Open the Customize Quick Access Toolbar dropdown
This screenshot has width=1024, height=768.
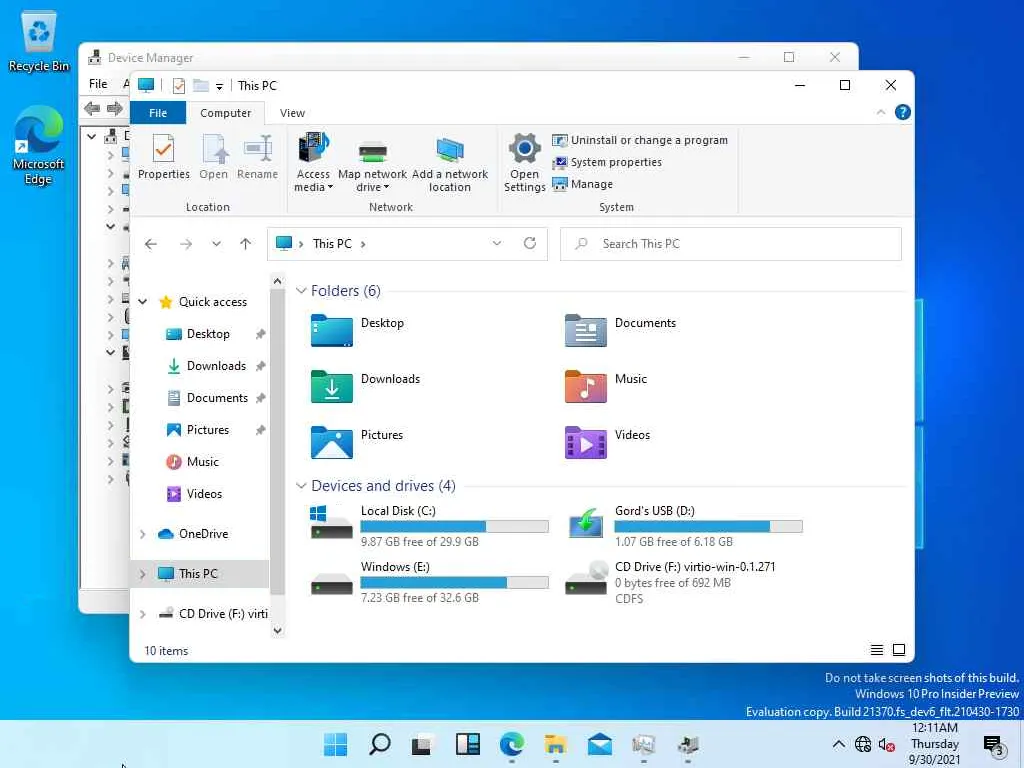pos(219,86)
